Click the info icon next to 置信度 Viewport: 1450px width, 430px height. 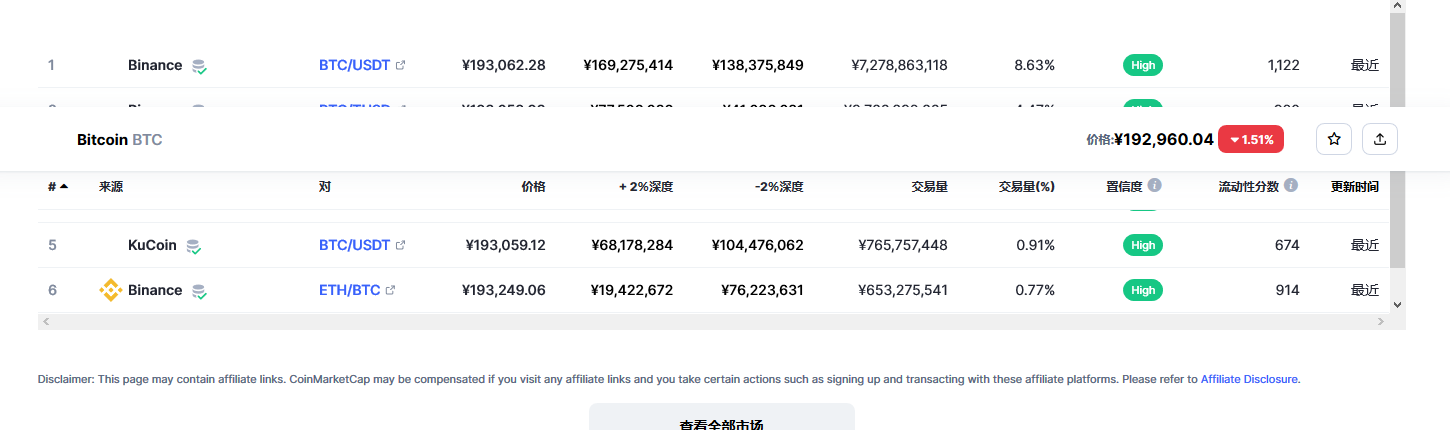click(x=1155, y=186)
